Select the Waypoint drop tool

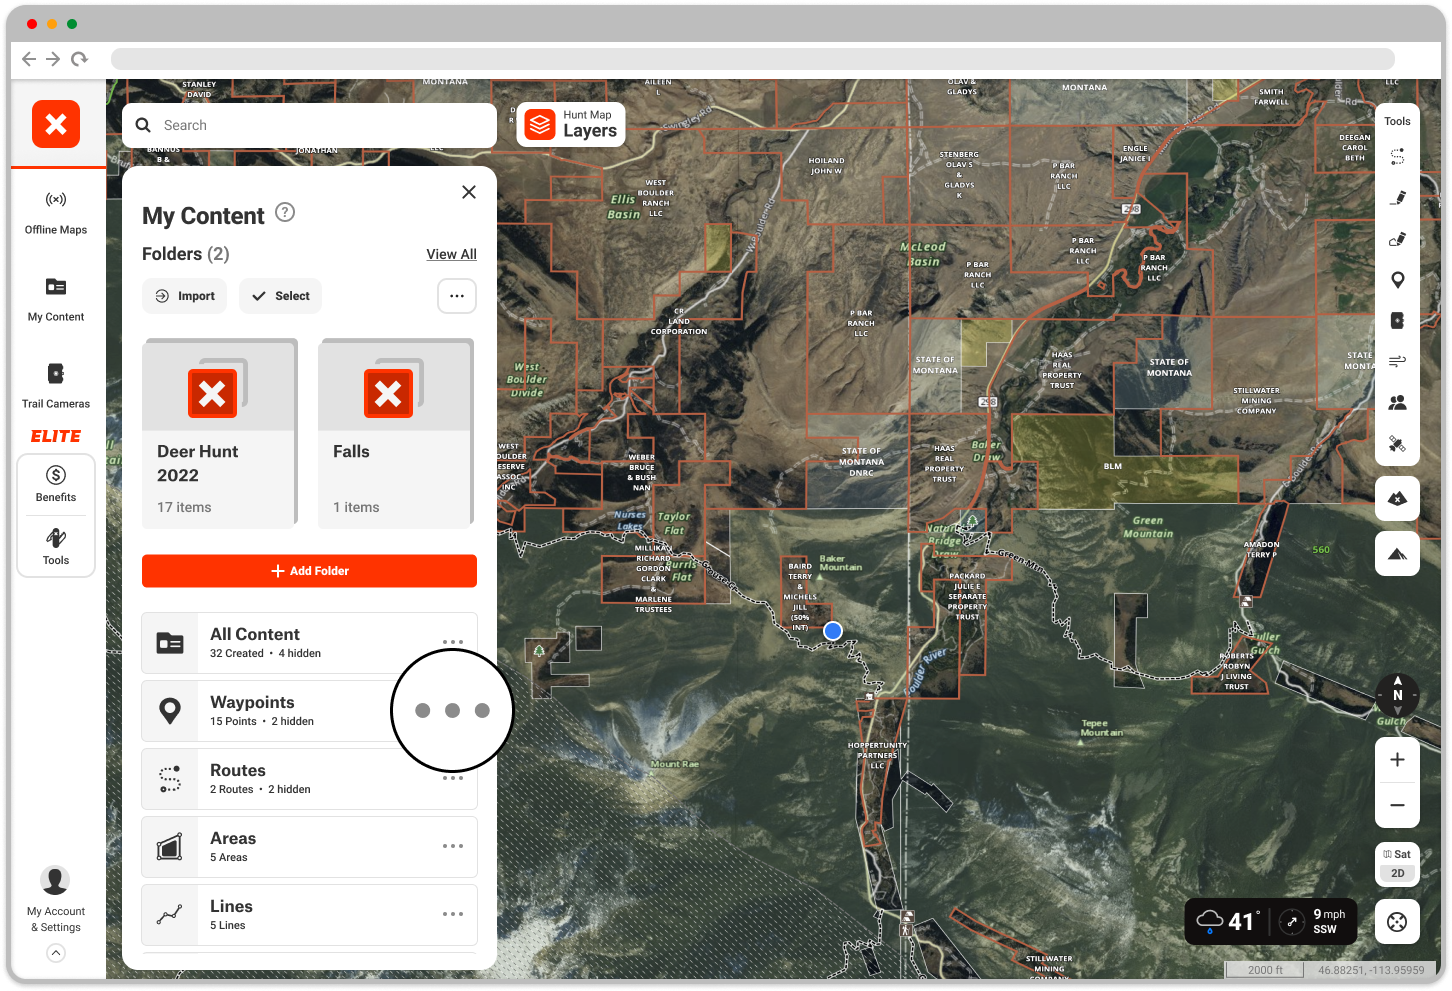pos(1397,280)
